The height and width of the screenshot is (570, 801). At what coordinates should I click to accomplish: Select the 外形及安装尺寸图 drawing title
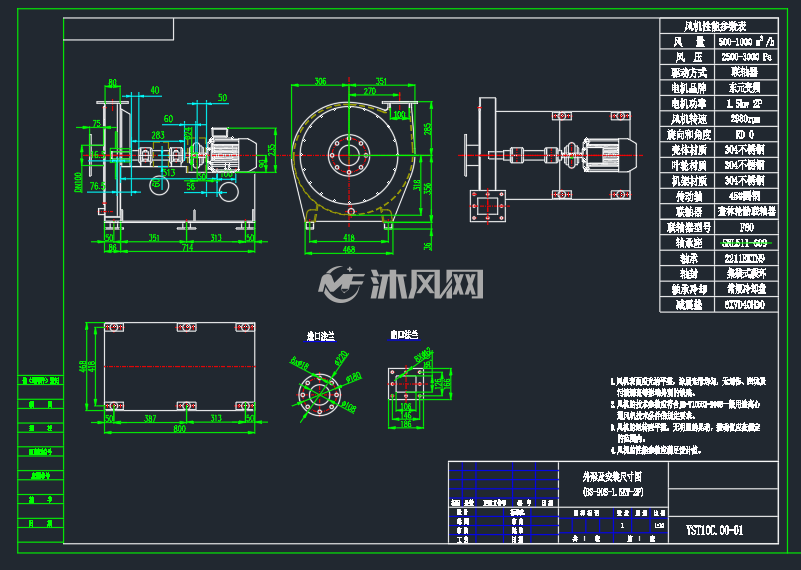tap(612, 477)
